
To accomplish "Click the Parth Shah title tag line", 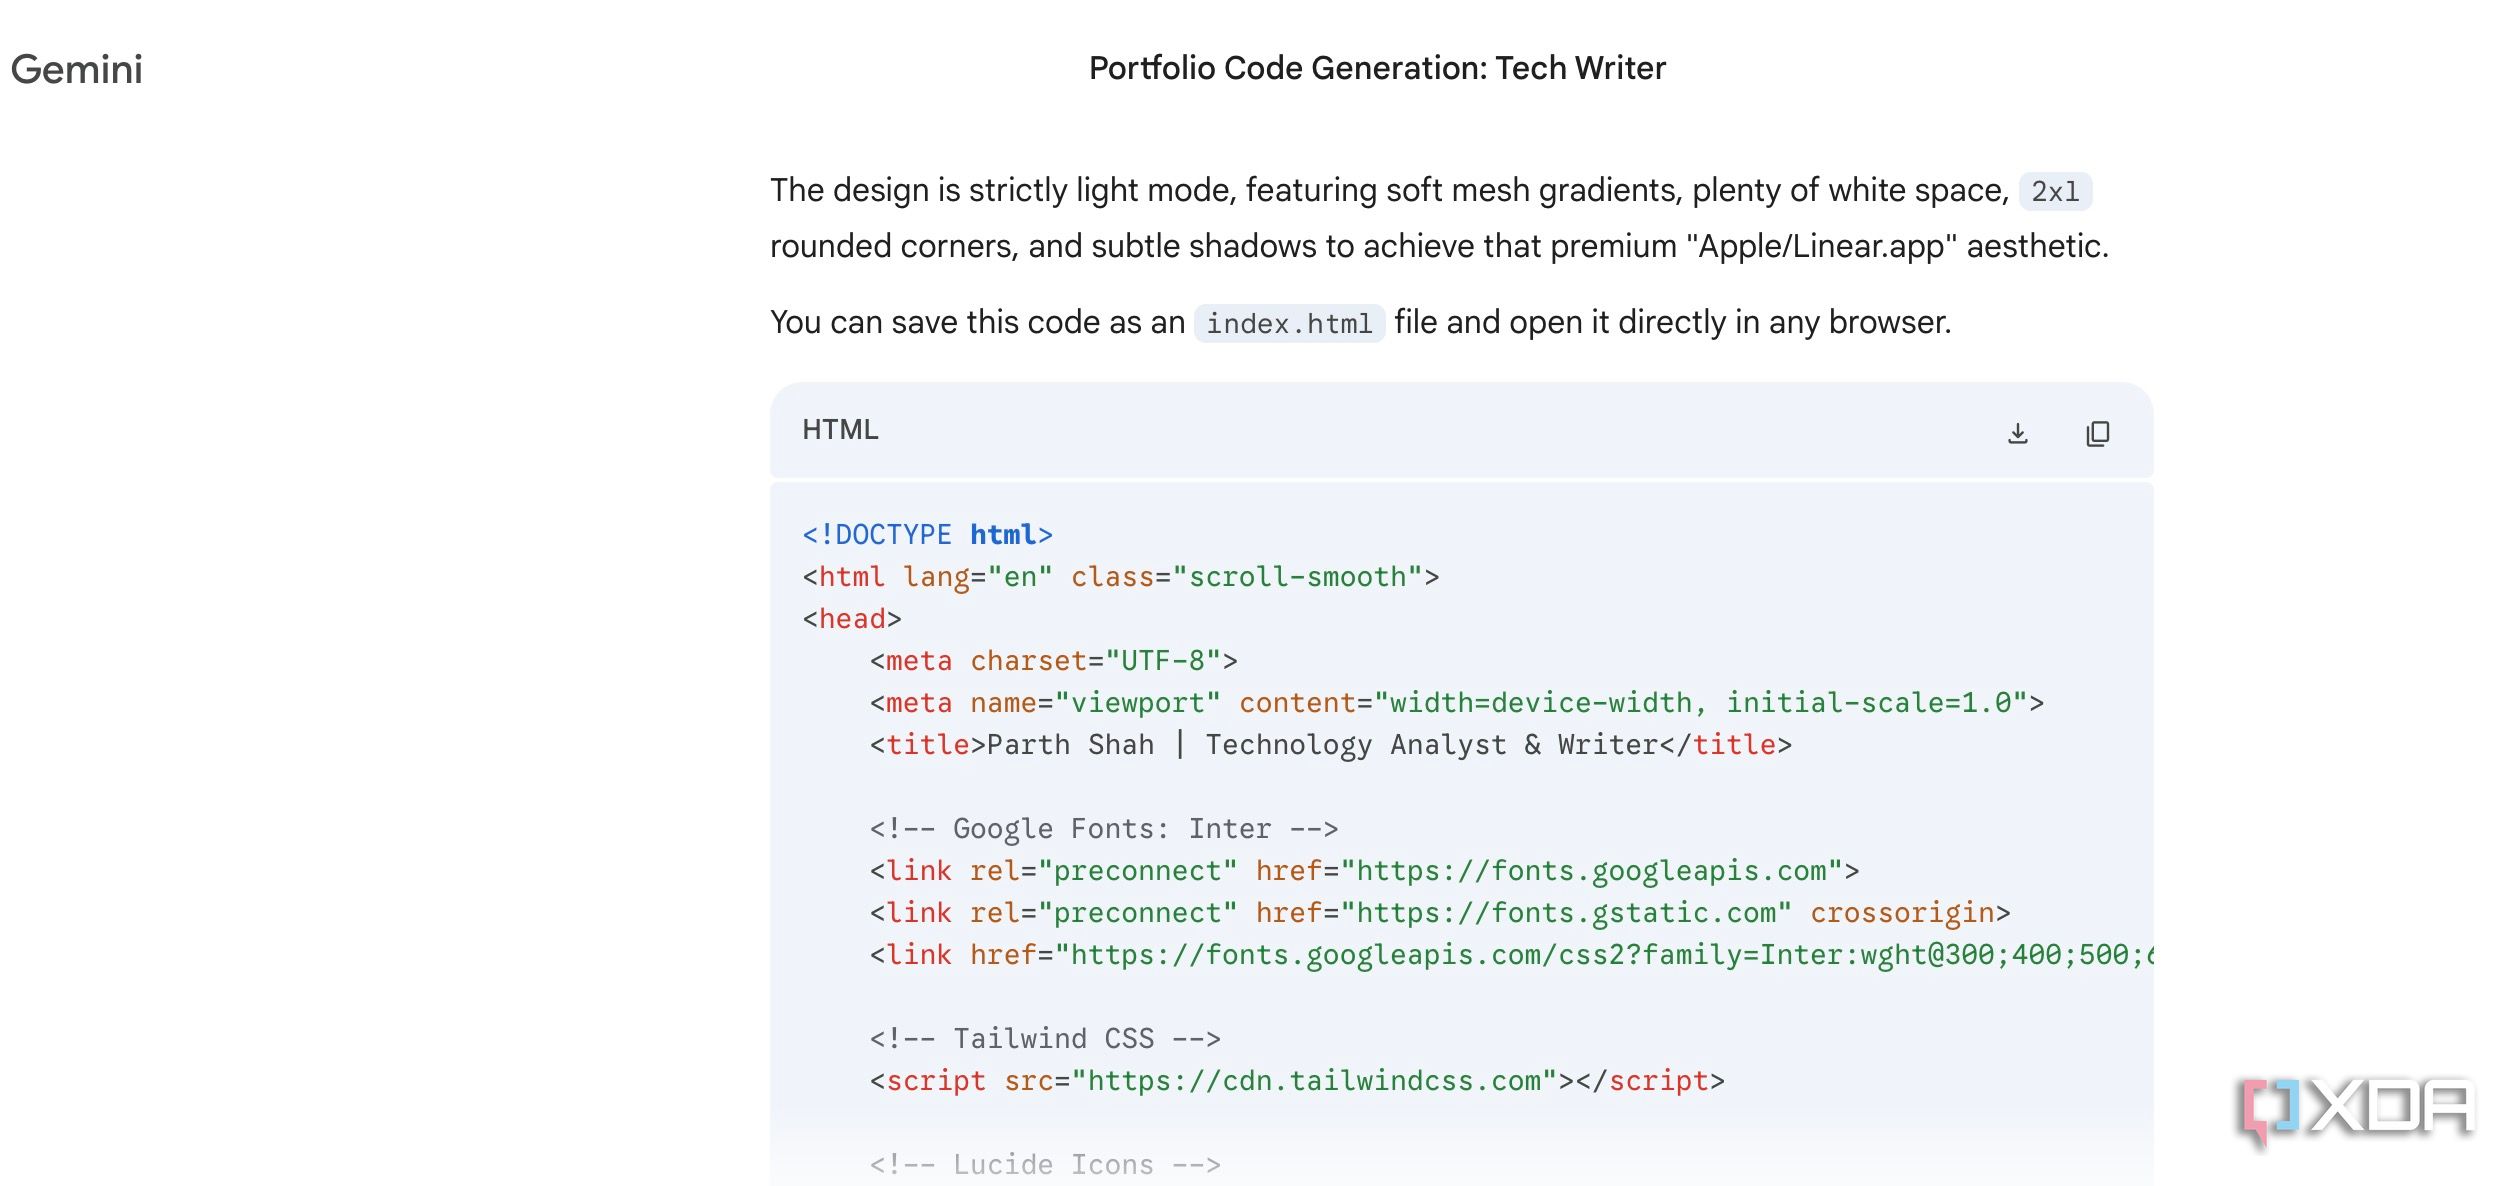I will [1331, 745].
